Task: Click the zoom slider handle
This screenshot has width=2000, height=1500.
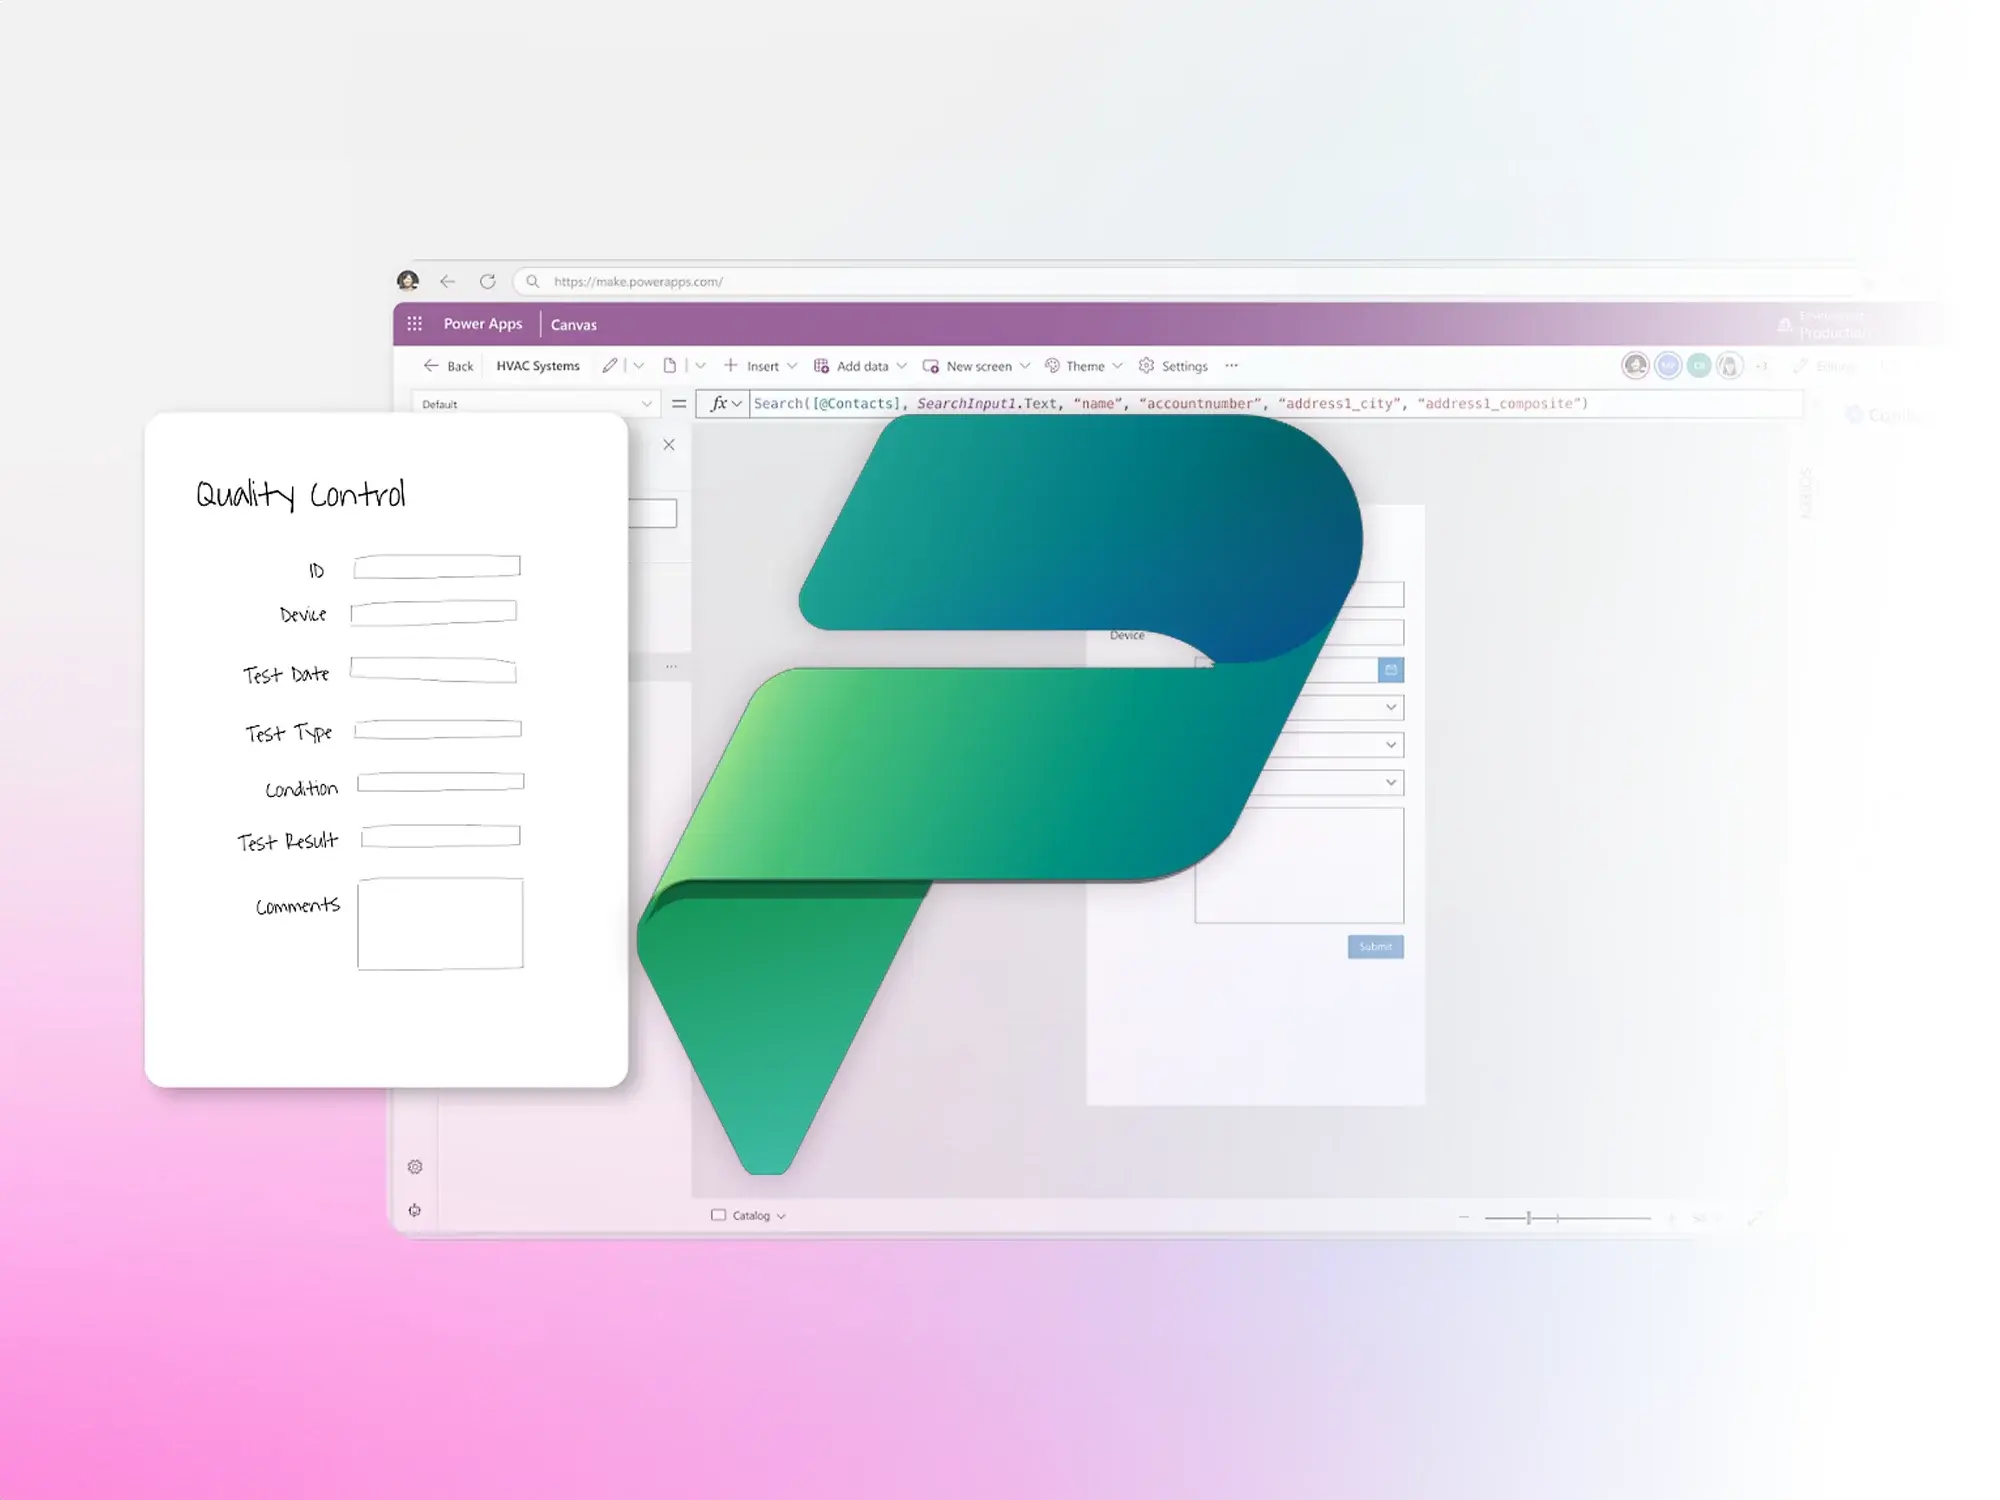Action: [x=1528, y=1218]
